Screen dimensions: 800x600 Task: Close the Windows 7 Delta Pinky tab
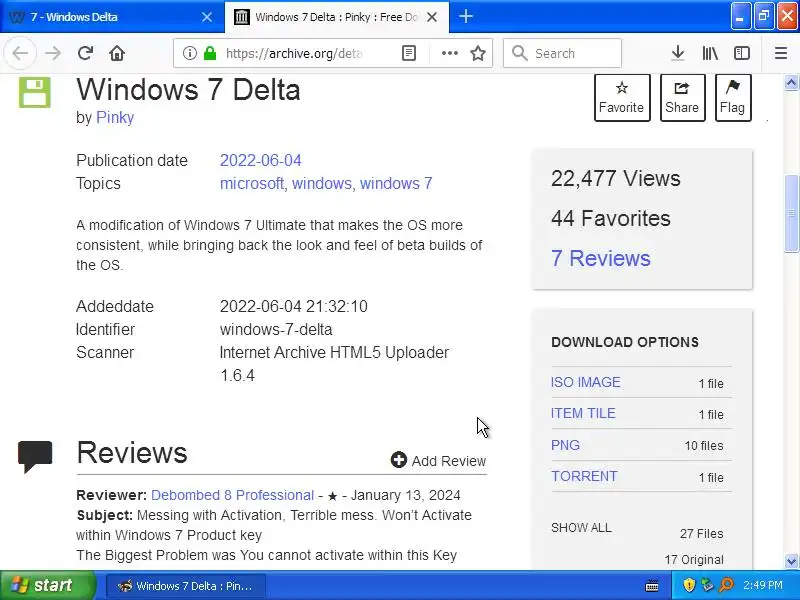pos(432,17)
